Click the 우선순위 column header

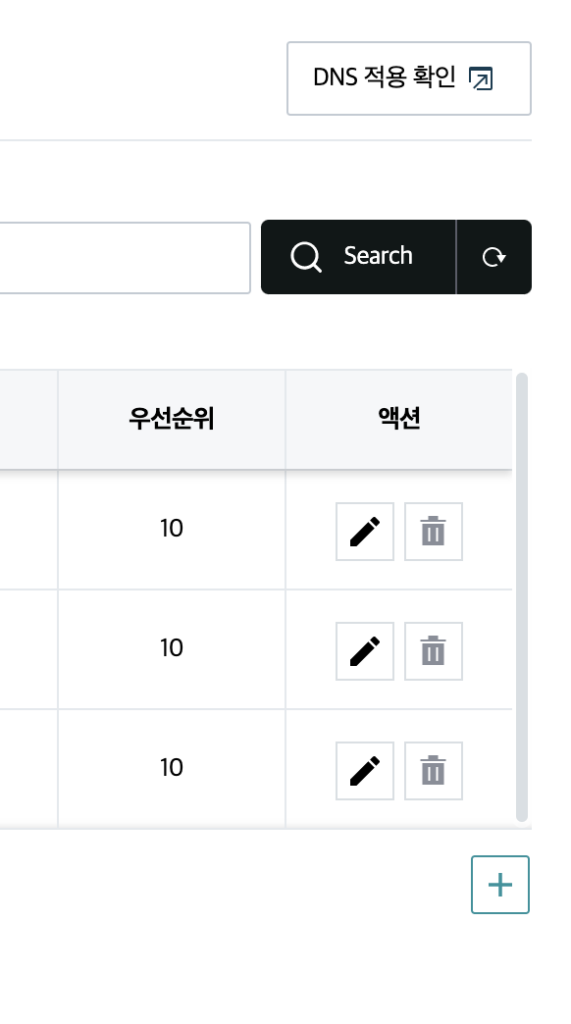pos(171,419)
